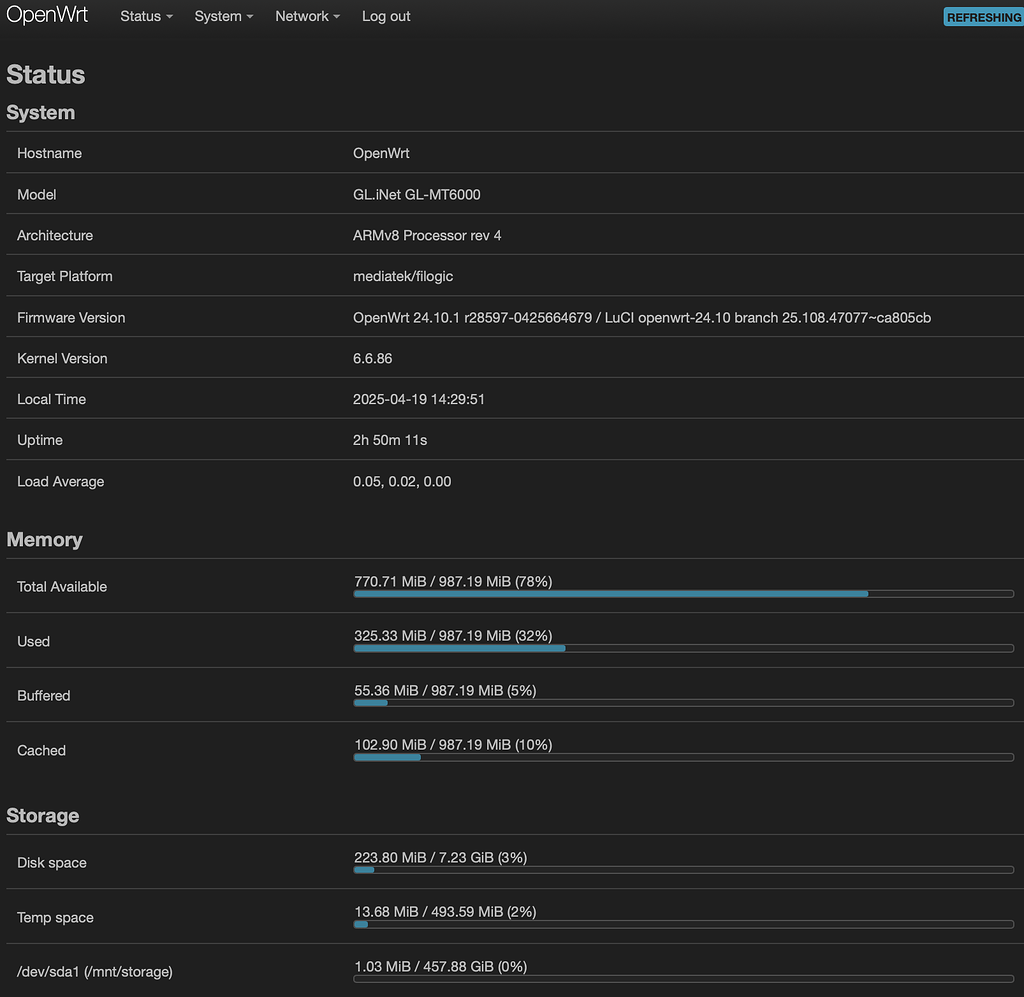The height and width of the screenshot is (997, 1024).
Task: Select the /dev/sda1 storage entry
Action: click(x=95, y=971)
